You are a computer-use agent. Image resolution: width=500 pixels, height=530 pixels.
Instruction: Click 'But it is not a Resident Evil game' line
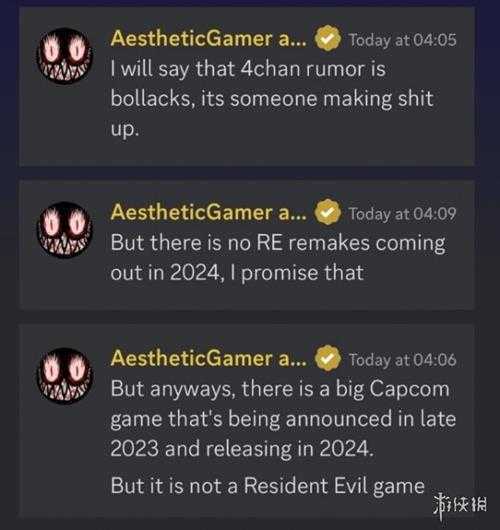coord(267,486)
